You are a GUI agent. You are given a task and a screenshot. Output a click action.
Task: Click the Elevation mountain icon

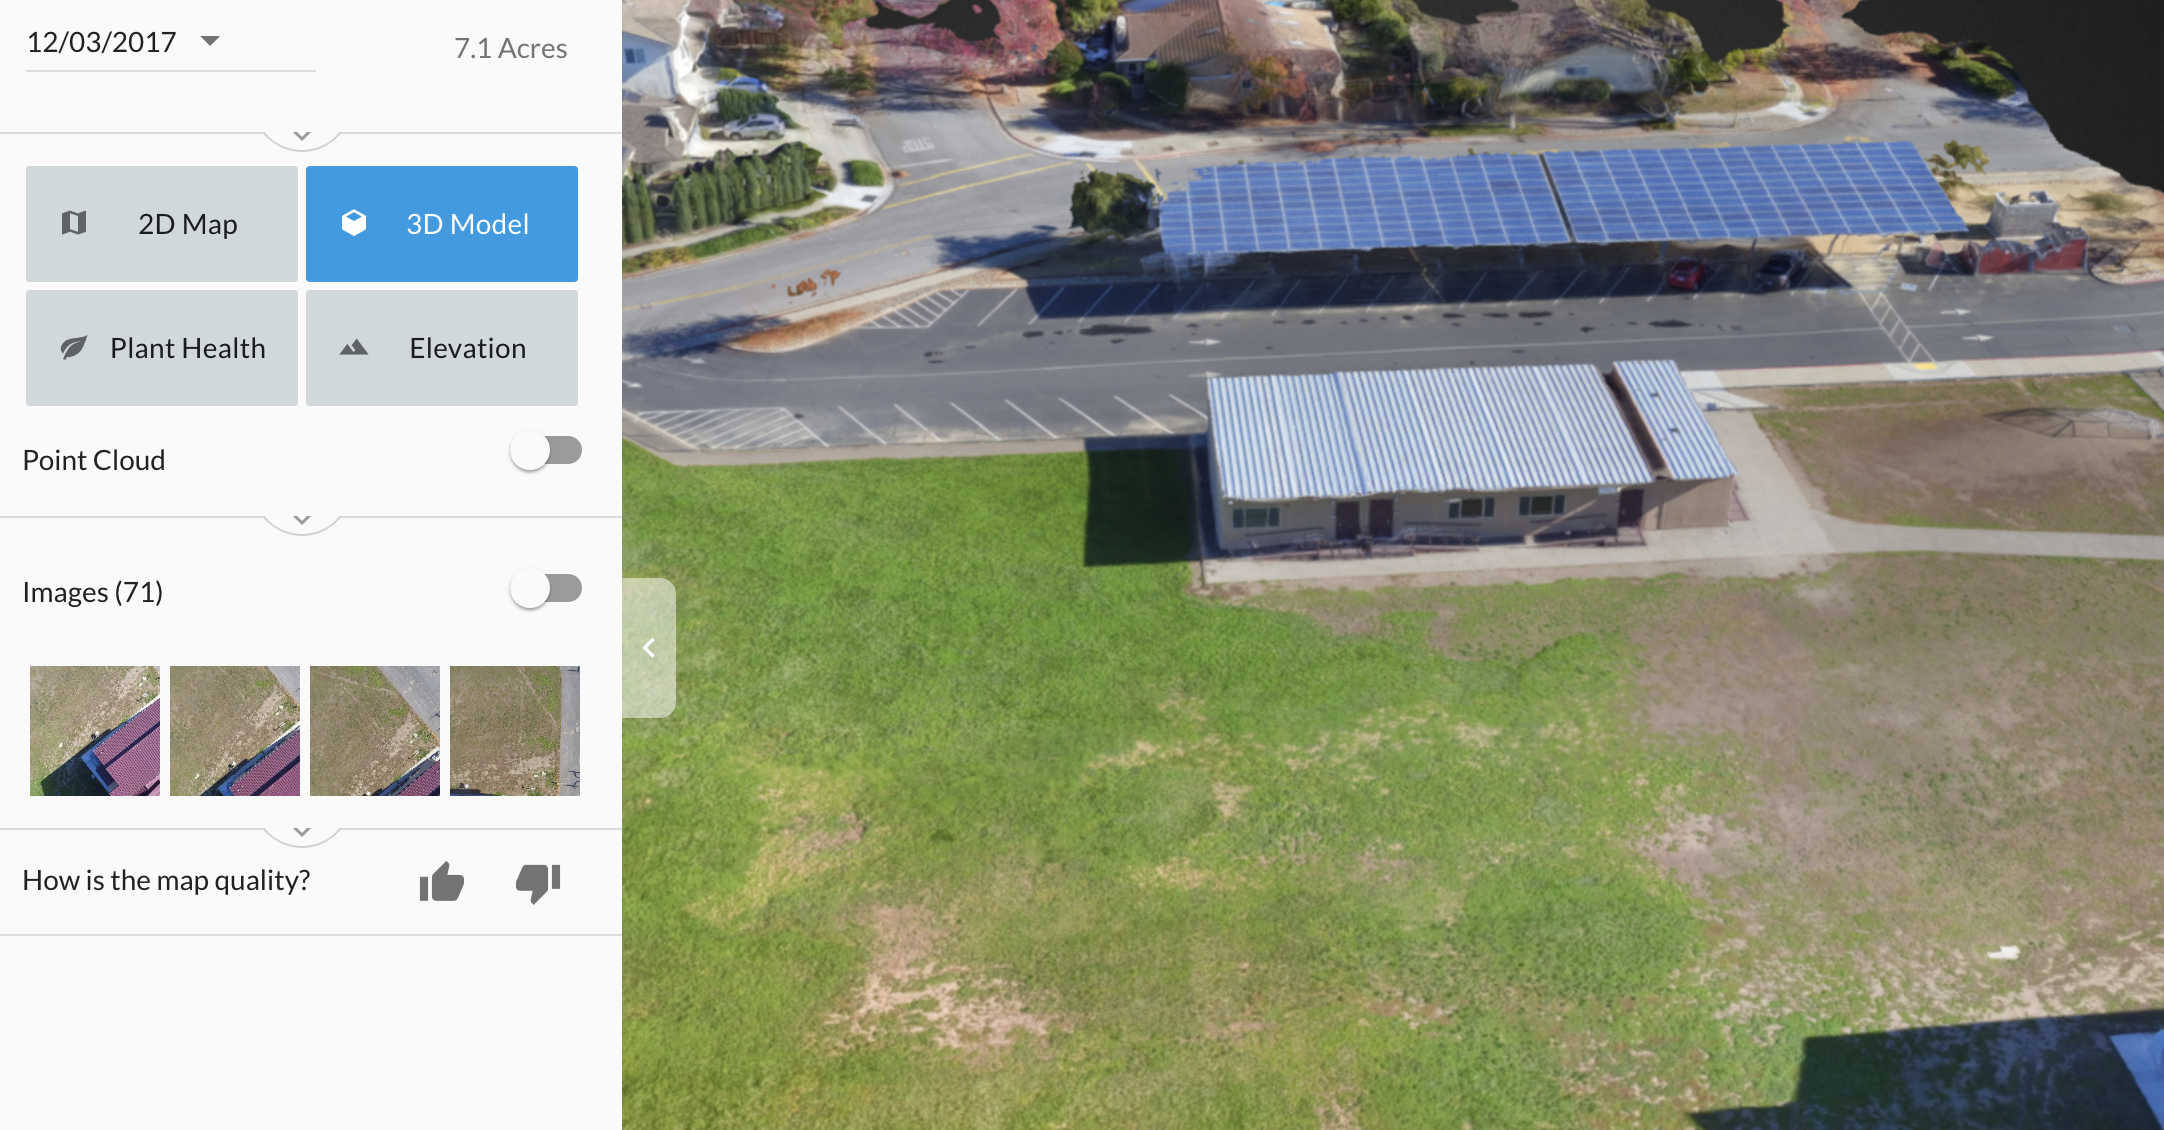point(354,348)
